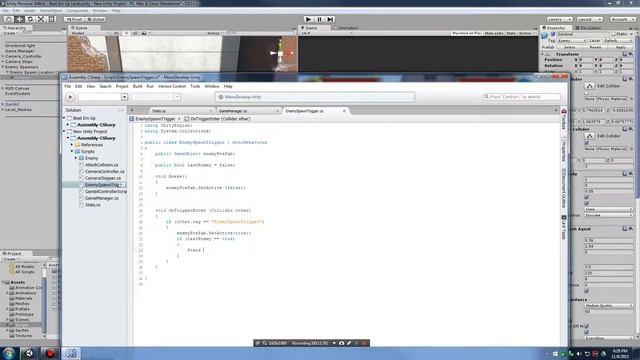Select Unity Rect transform tool

click(x=52, y=19)
